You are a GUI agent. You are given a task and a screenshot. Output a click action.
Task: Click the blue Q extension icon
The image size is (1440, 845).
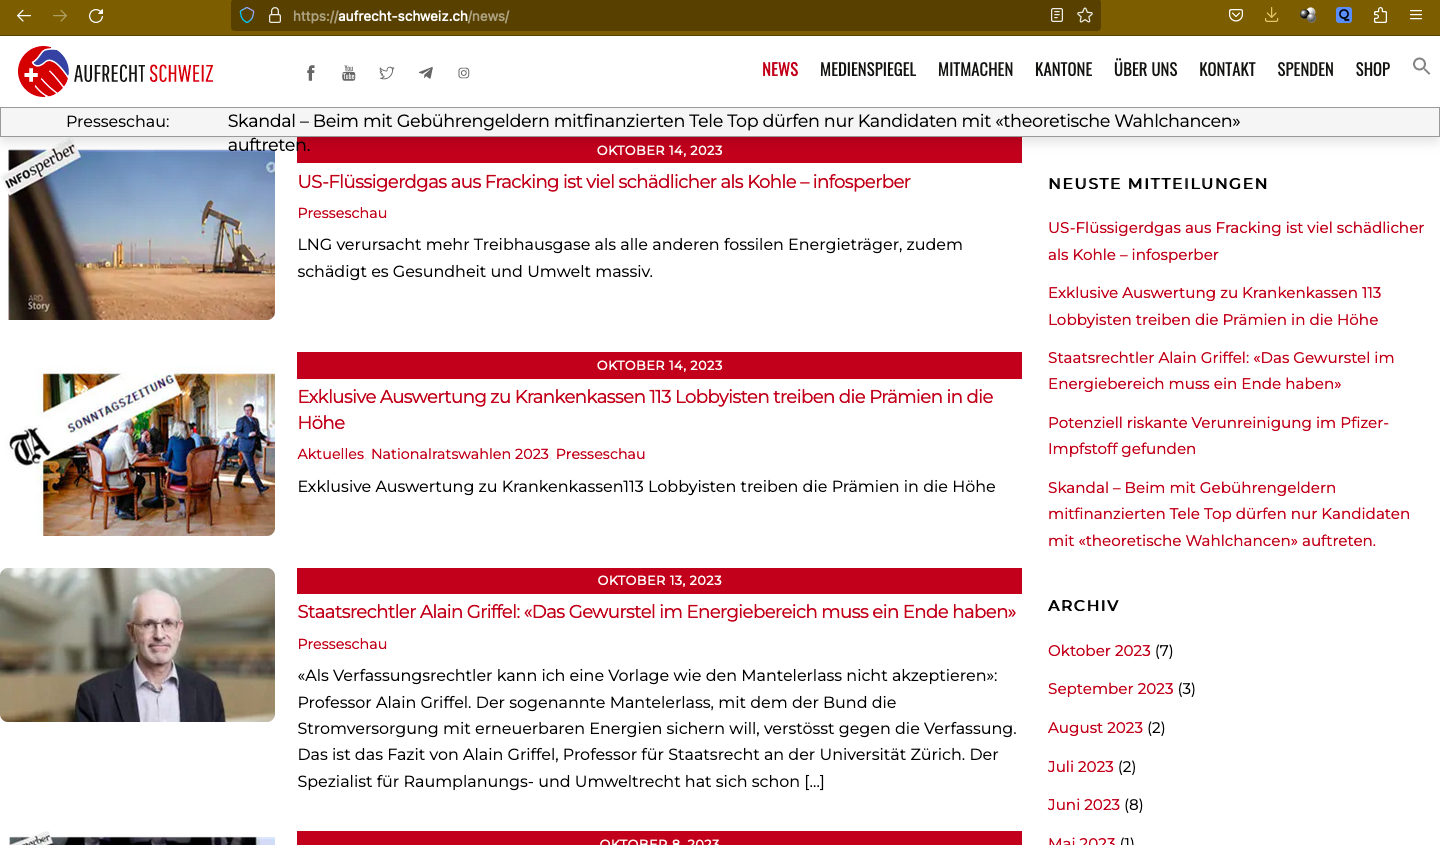tap(1344, 15)
